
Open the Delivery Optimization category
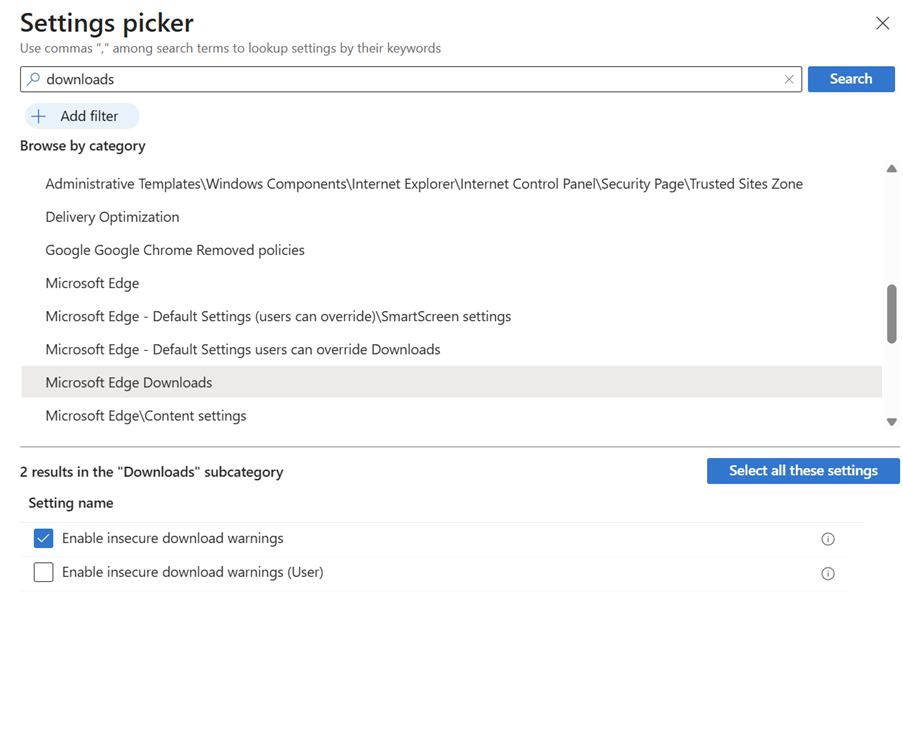coord(112,217)
